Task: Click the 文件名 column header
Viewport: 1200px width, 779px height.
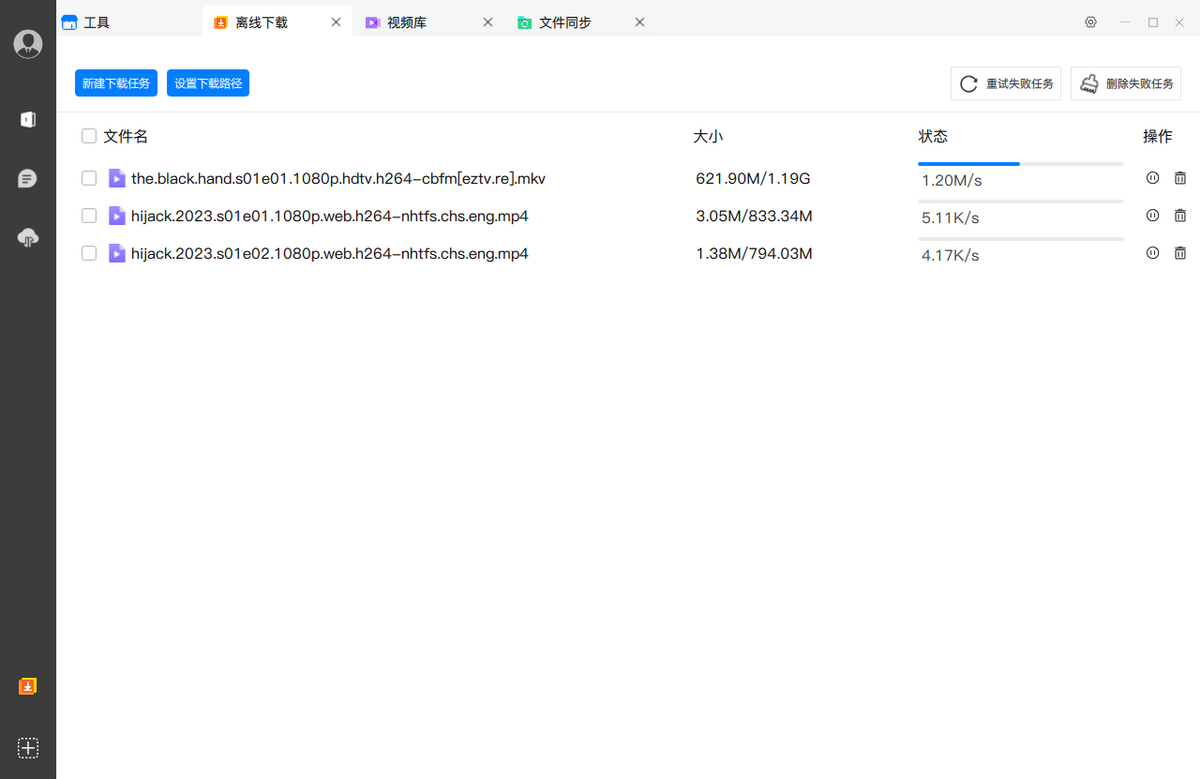Action: click(126, 136)
